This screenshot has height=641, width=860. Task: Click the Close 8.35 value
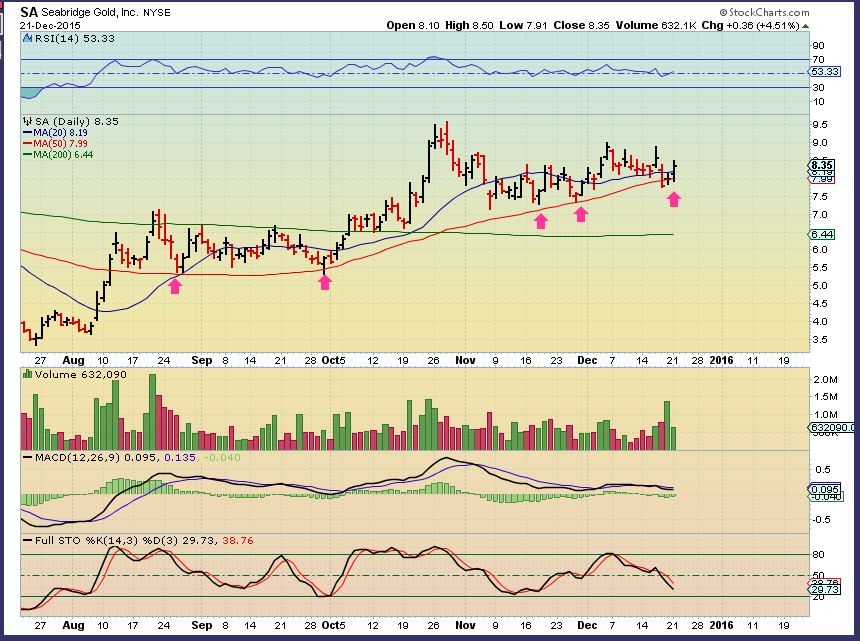[581, 25]
